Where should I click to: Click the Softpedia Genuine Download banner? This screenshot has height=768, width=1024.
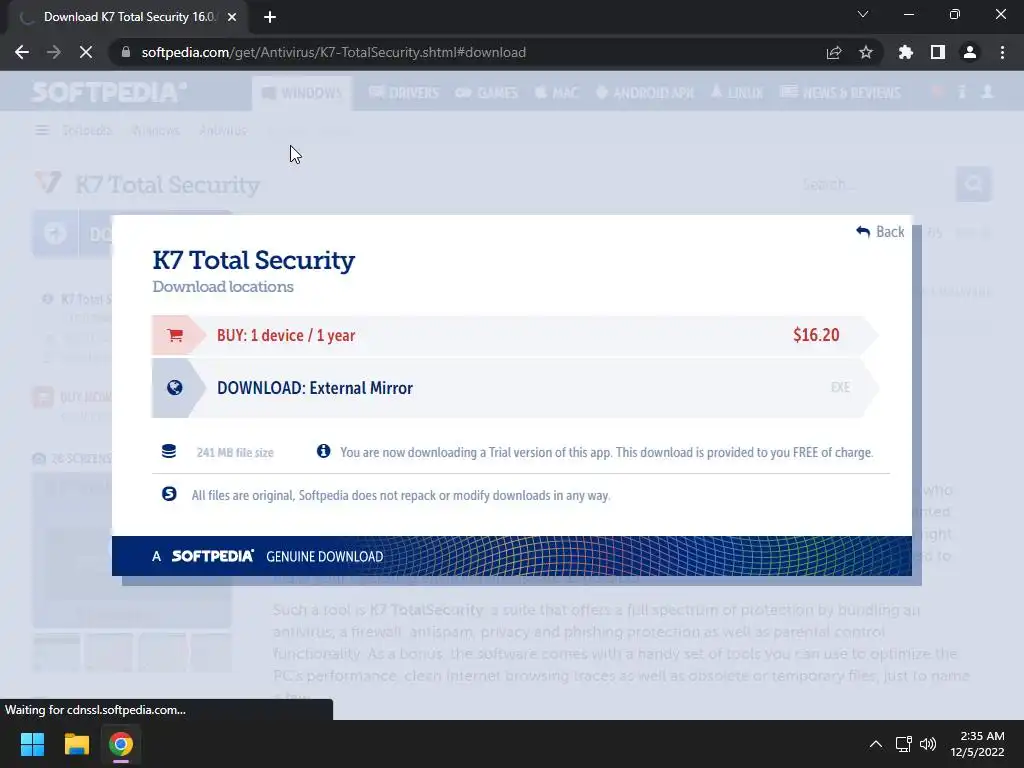[511, 556]
